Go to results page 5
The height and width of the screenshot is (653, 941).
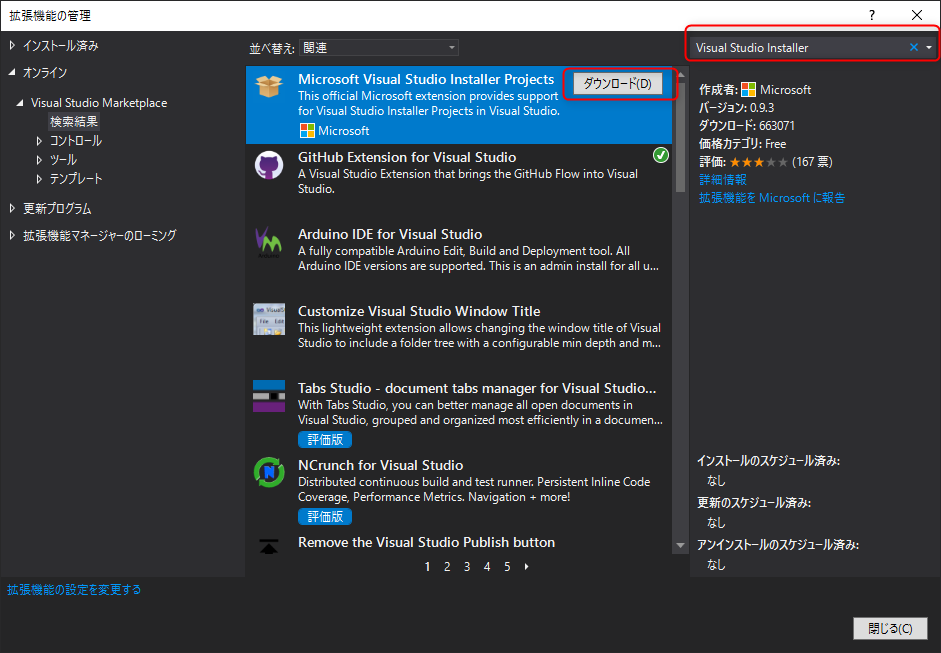[507, 567]
